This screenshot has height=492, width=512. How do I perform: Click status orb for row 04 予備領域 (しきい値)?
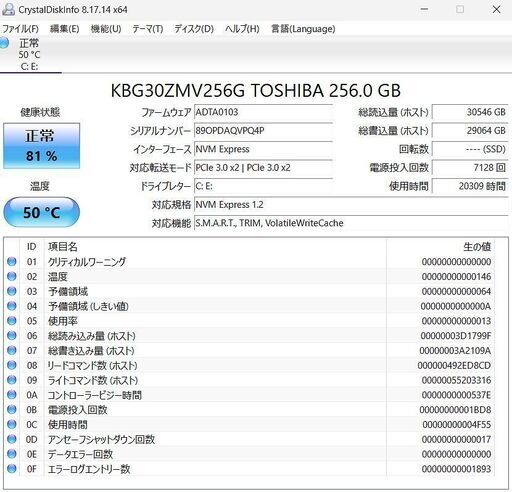pos(12,306)
